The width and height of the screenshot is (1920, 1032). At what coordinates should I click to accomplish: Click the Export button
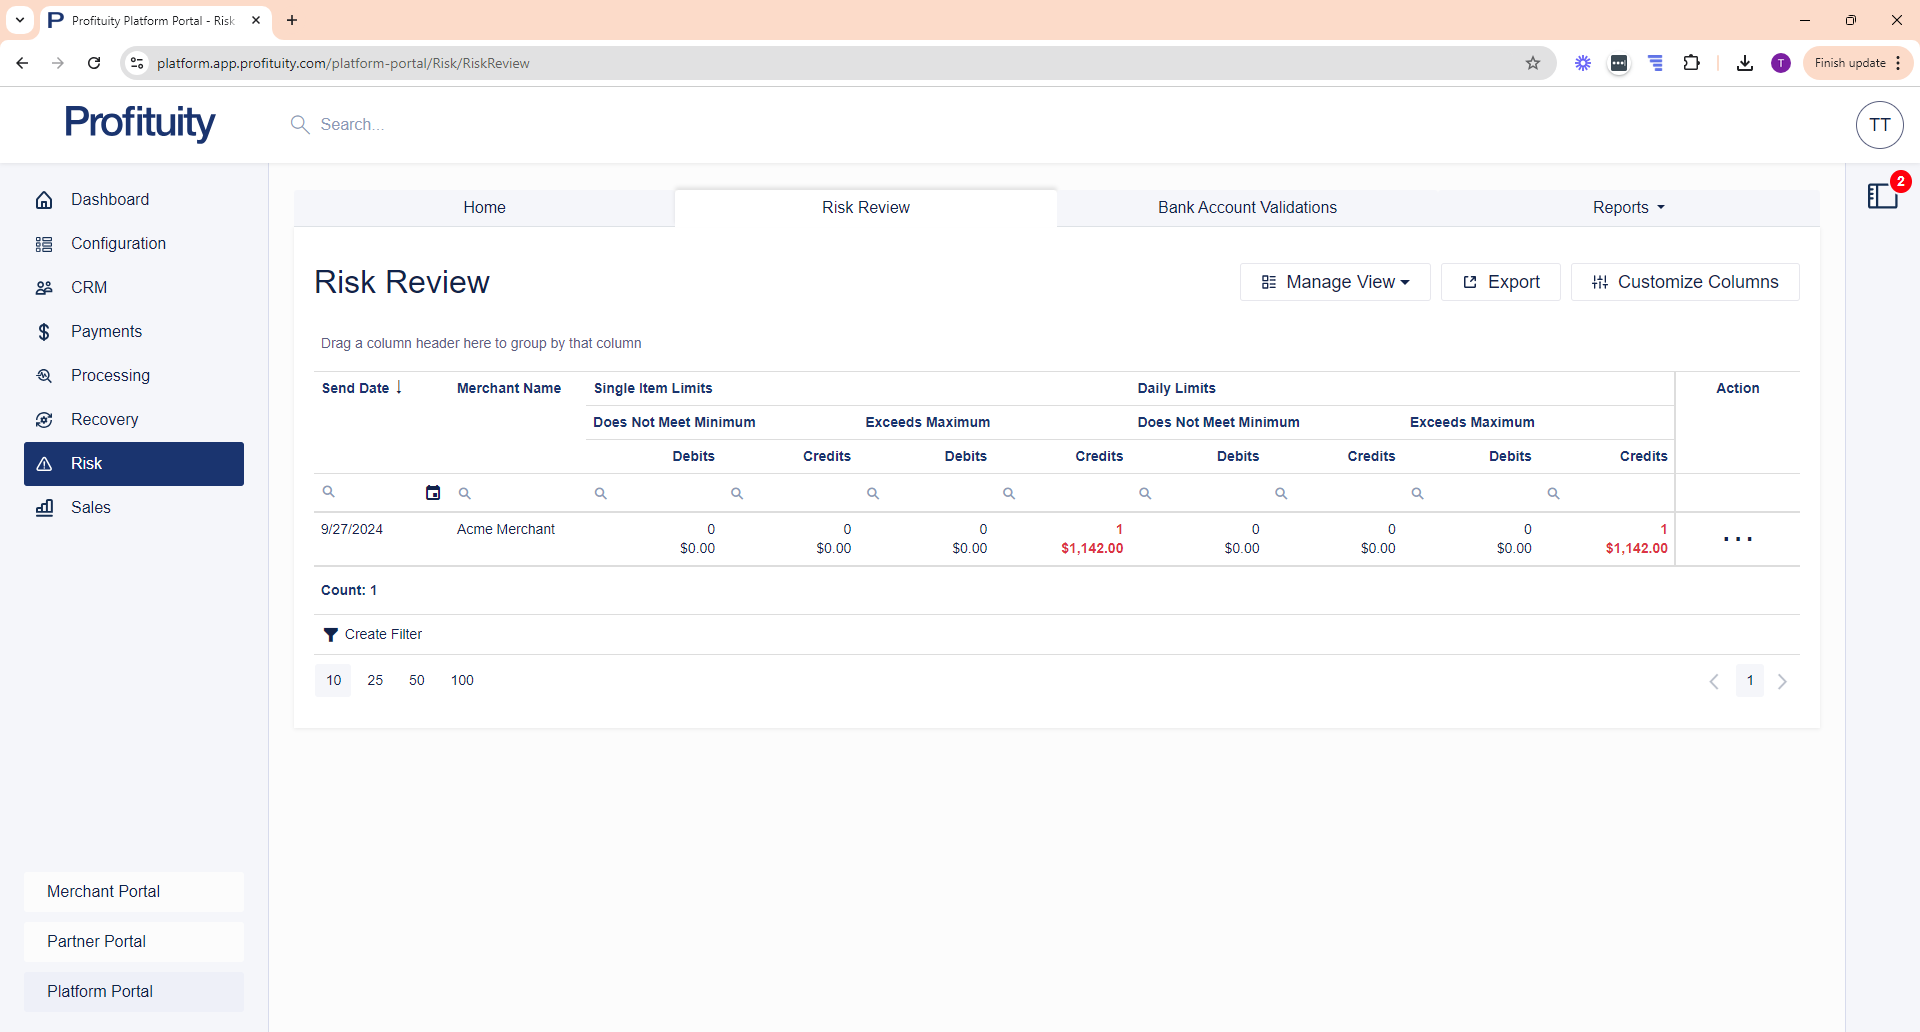(x=1501, y=282)
